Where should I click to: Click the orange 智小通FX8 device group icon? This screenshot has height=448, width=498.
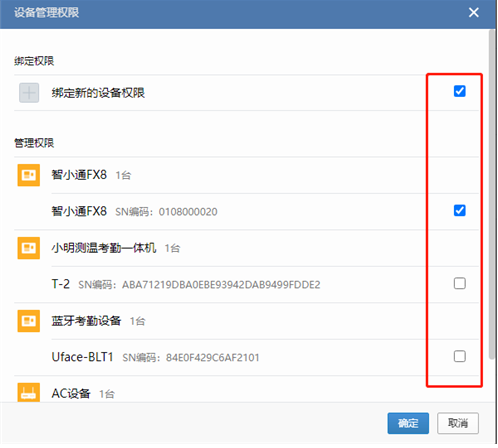coord(29,175)
